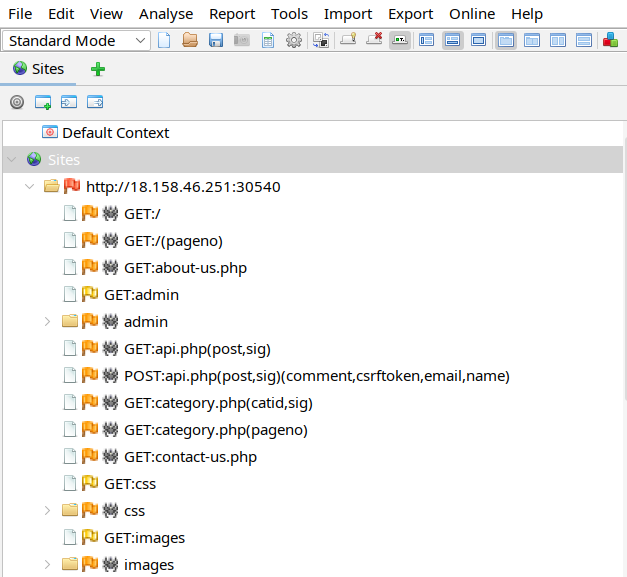Select the Default Context tree node
This screenshot has height=577, width=627.
116,133
